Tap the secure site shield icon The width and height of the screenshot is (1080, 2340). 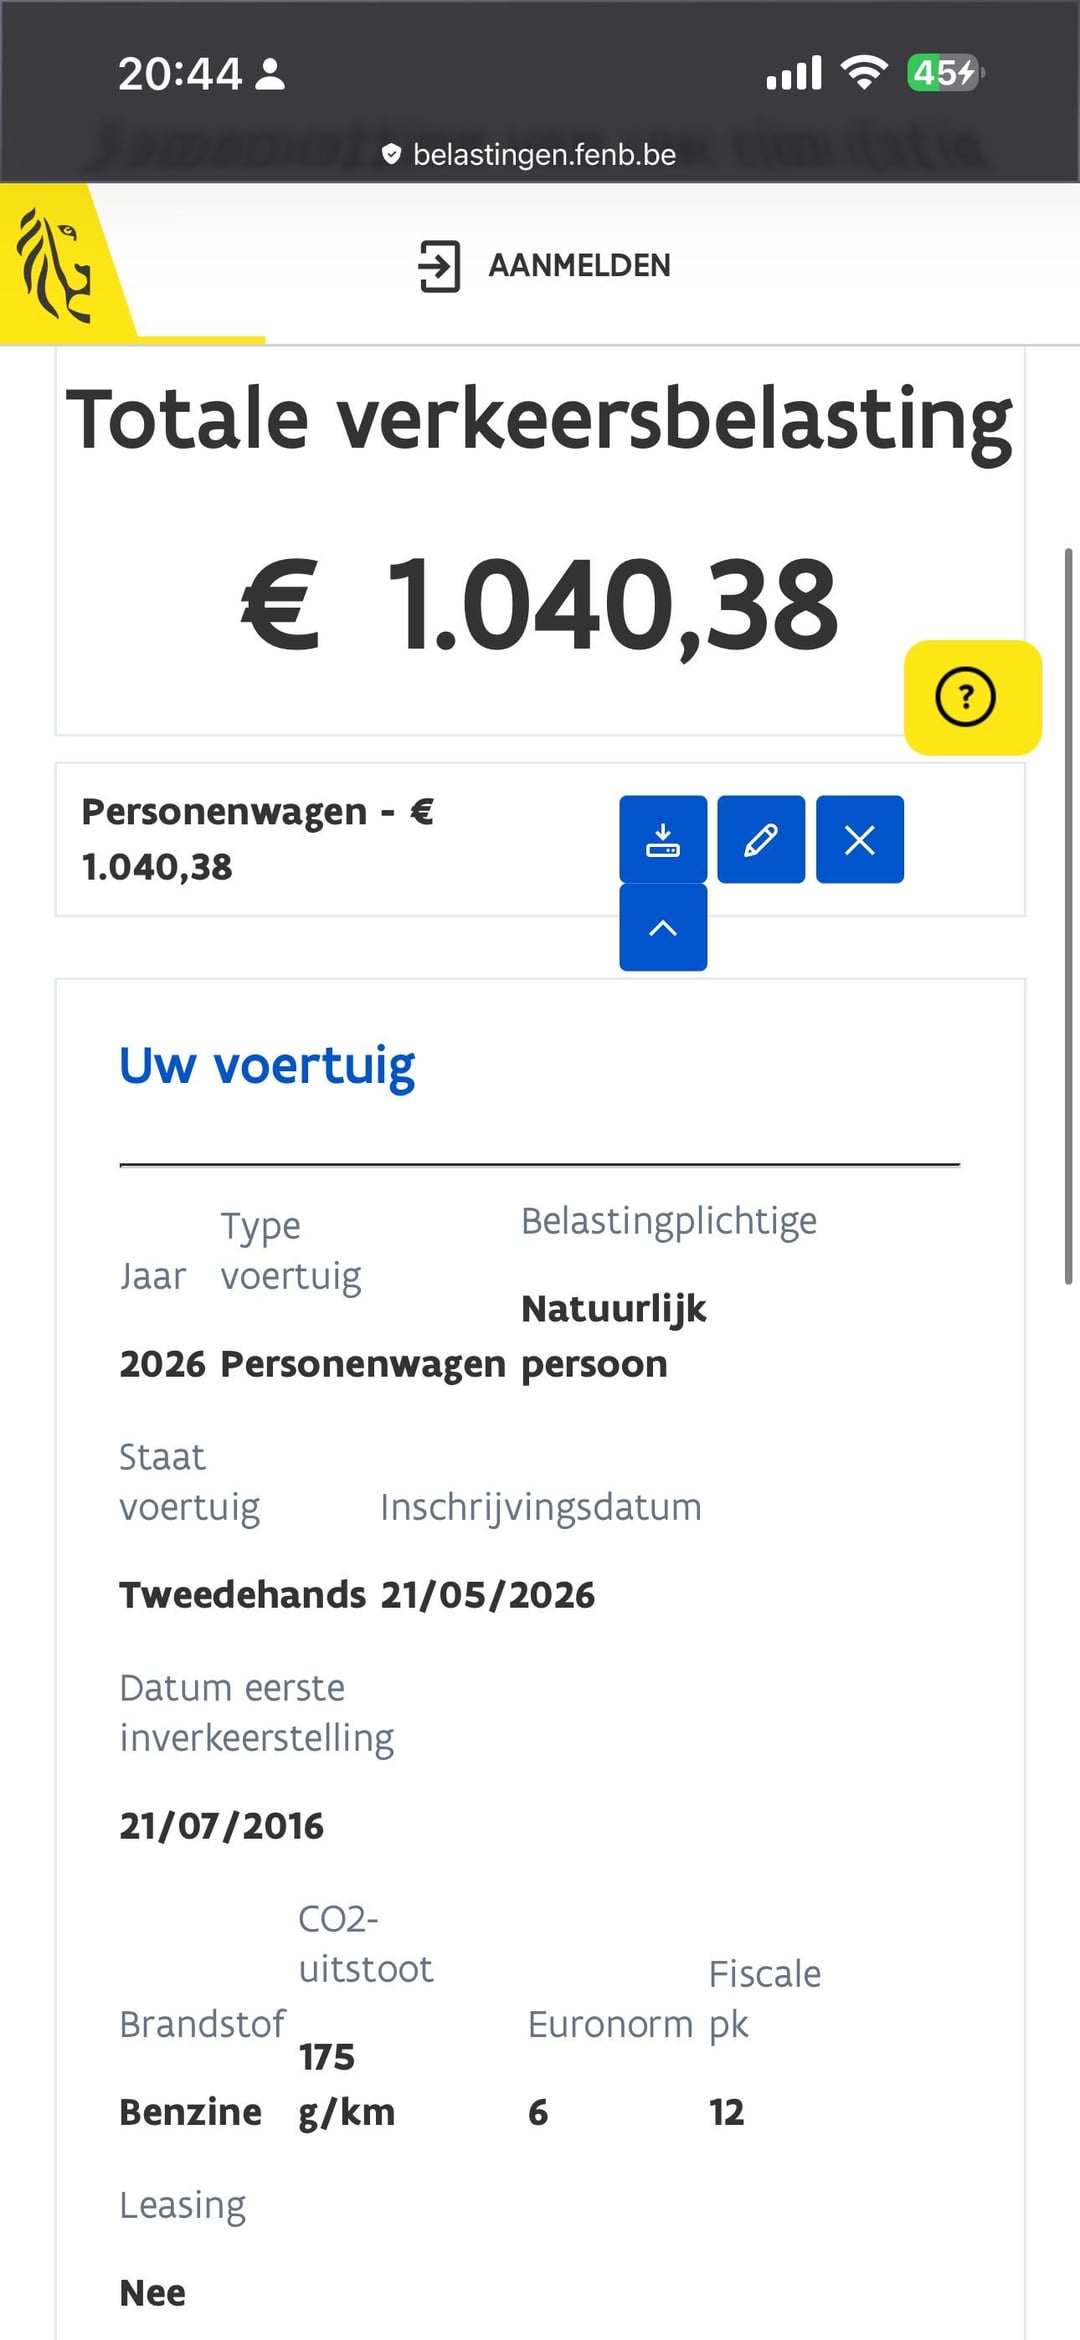(x=391, y=155)
